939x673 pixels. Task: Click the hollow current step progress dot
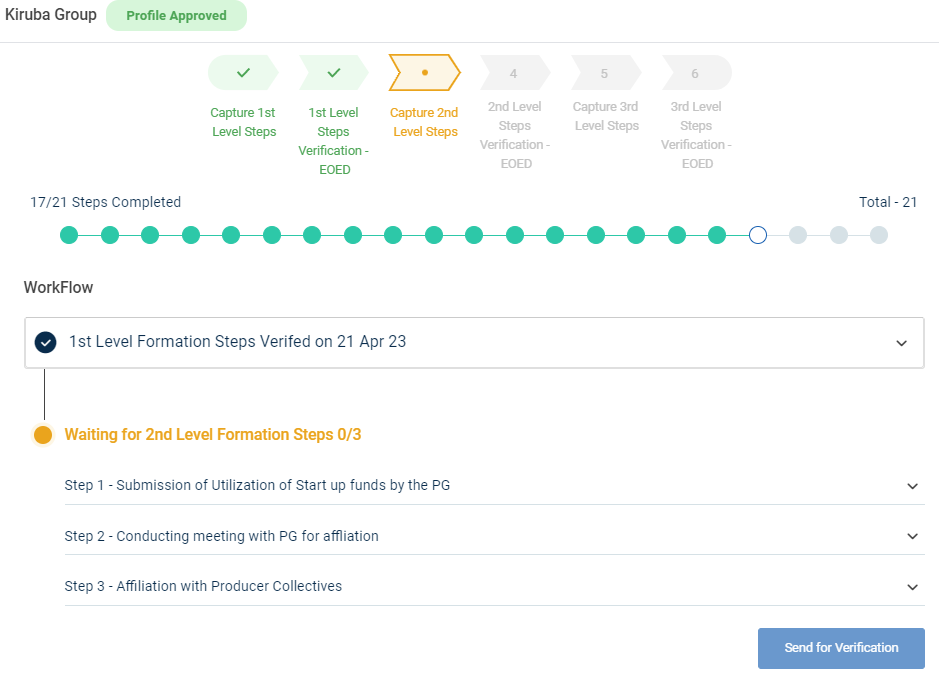(x=758, y=235)
